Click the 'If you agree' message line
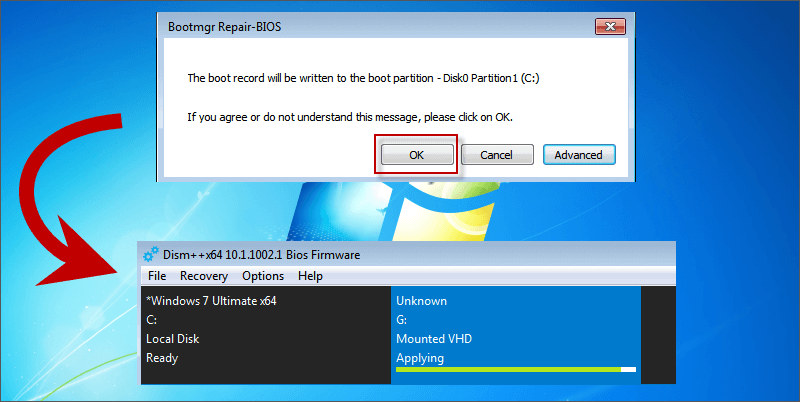Screen dimensions: 800x402 [x=350, y=117]
